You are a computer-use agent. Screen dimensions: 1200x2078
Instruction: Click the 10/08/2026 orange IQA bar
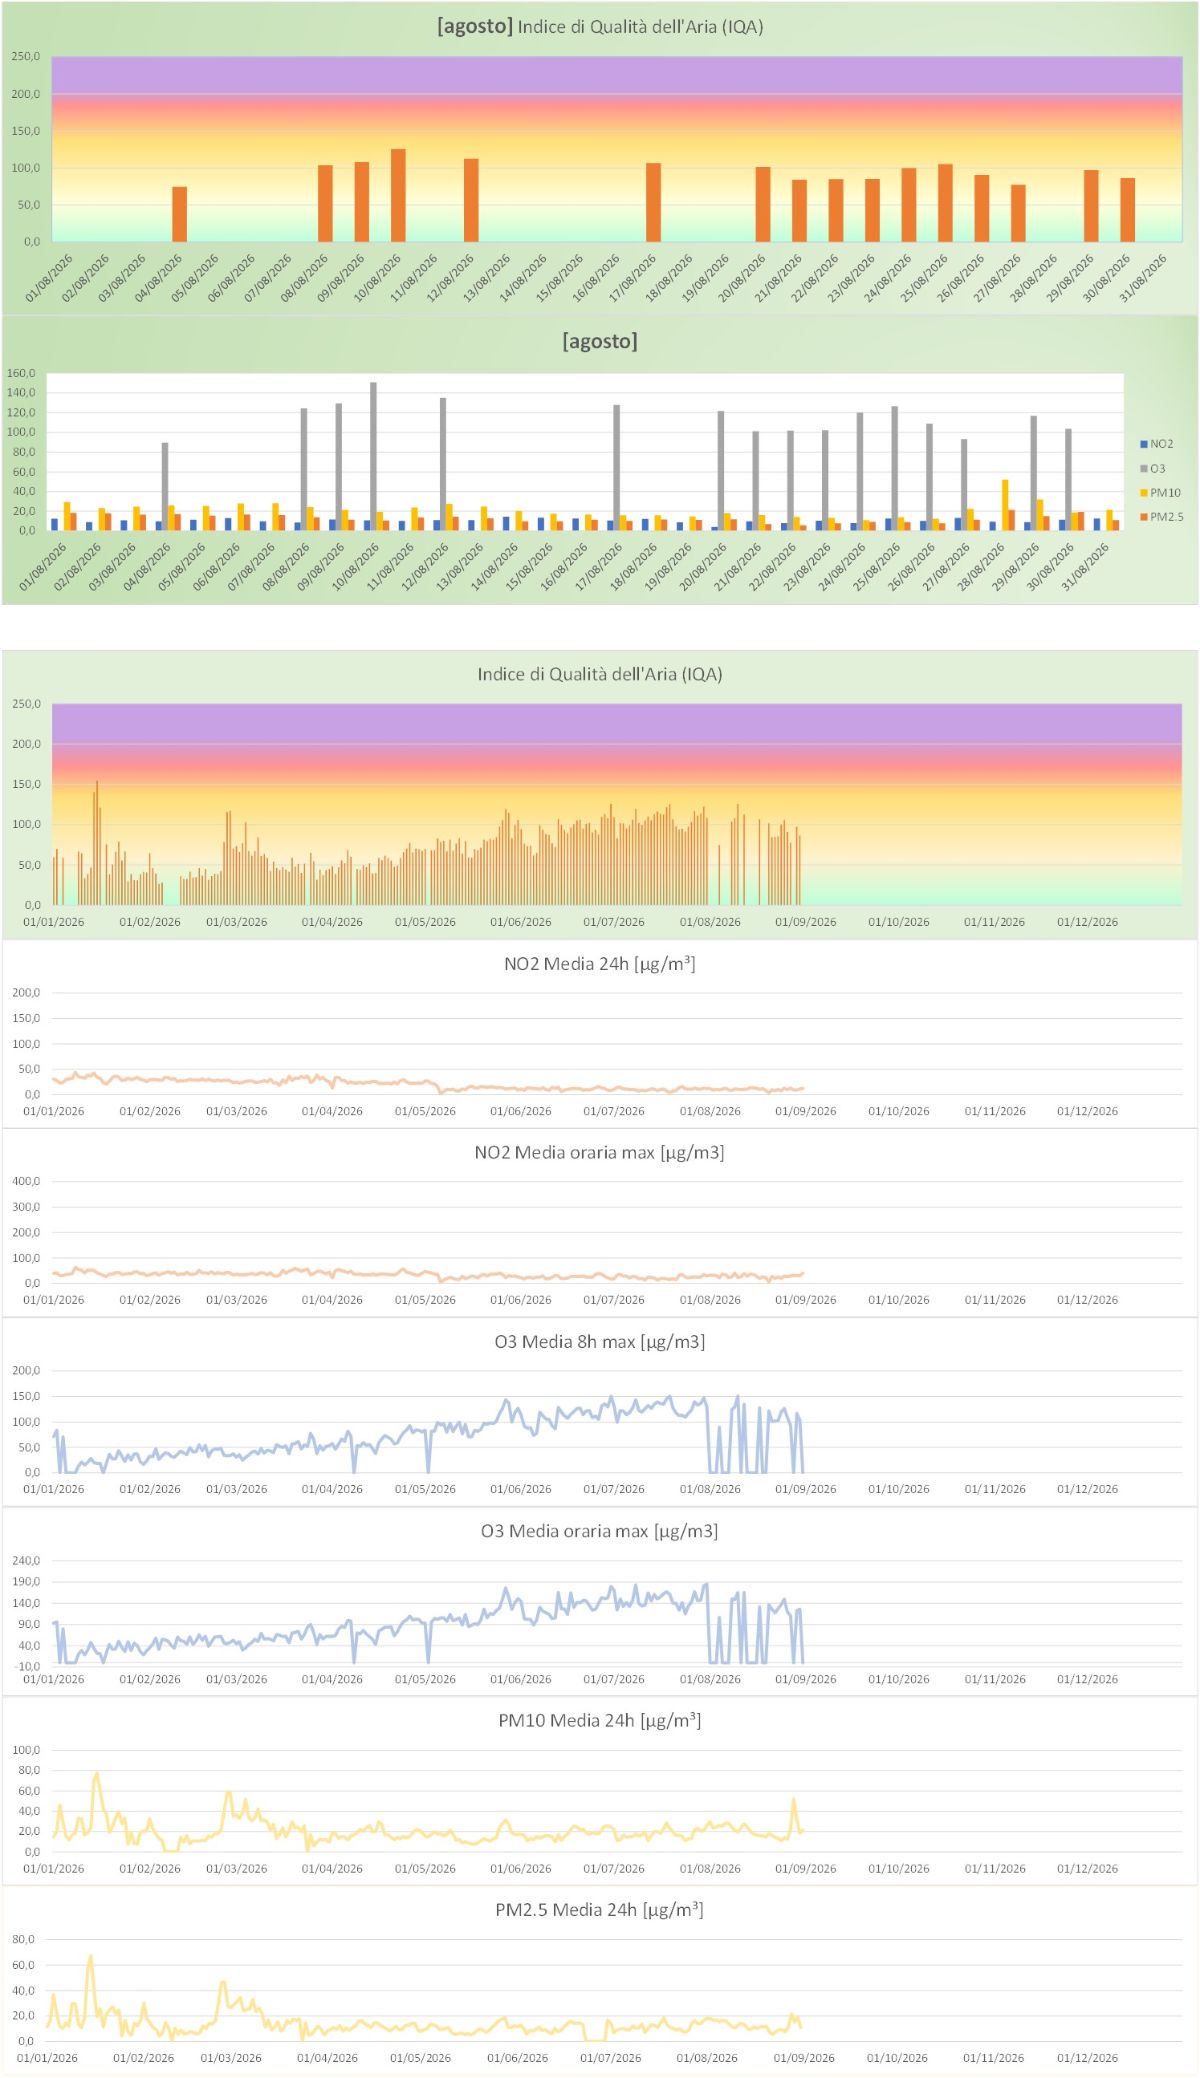(x=398, y=195)
